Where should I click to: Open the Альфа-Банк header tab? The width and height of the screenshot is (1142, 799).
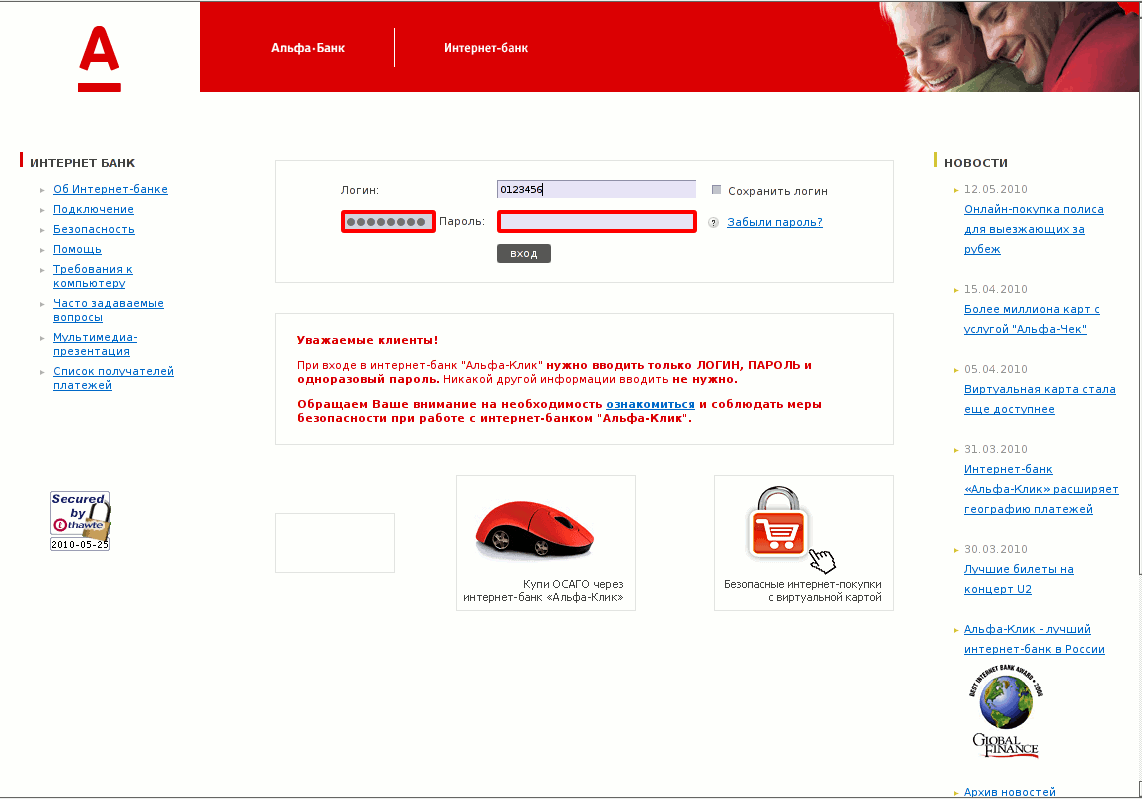307,48
